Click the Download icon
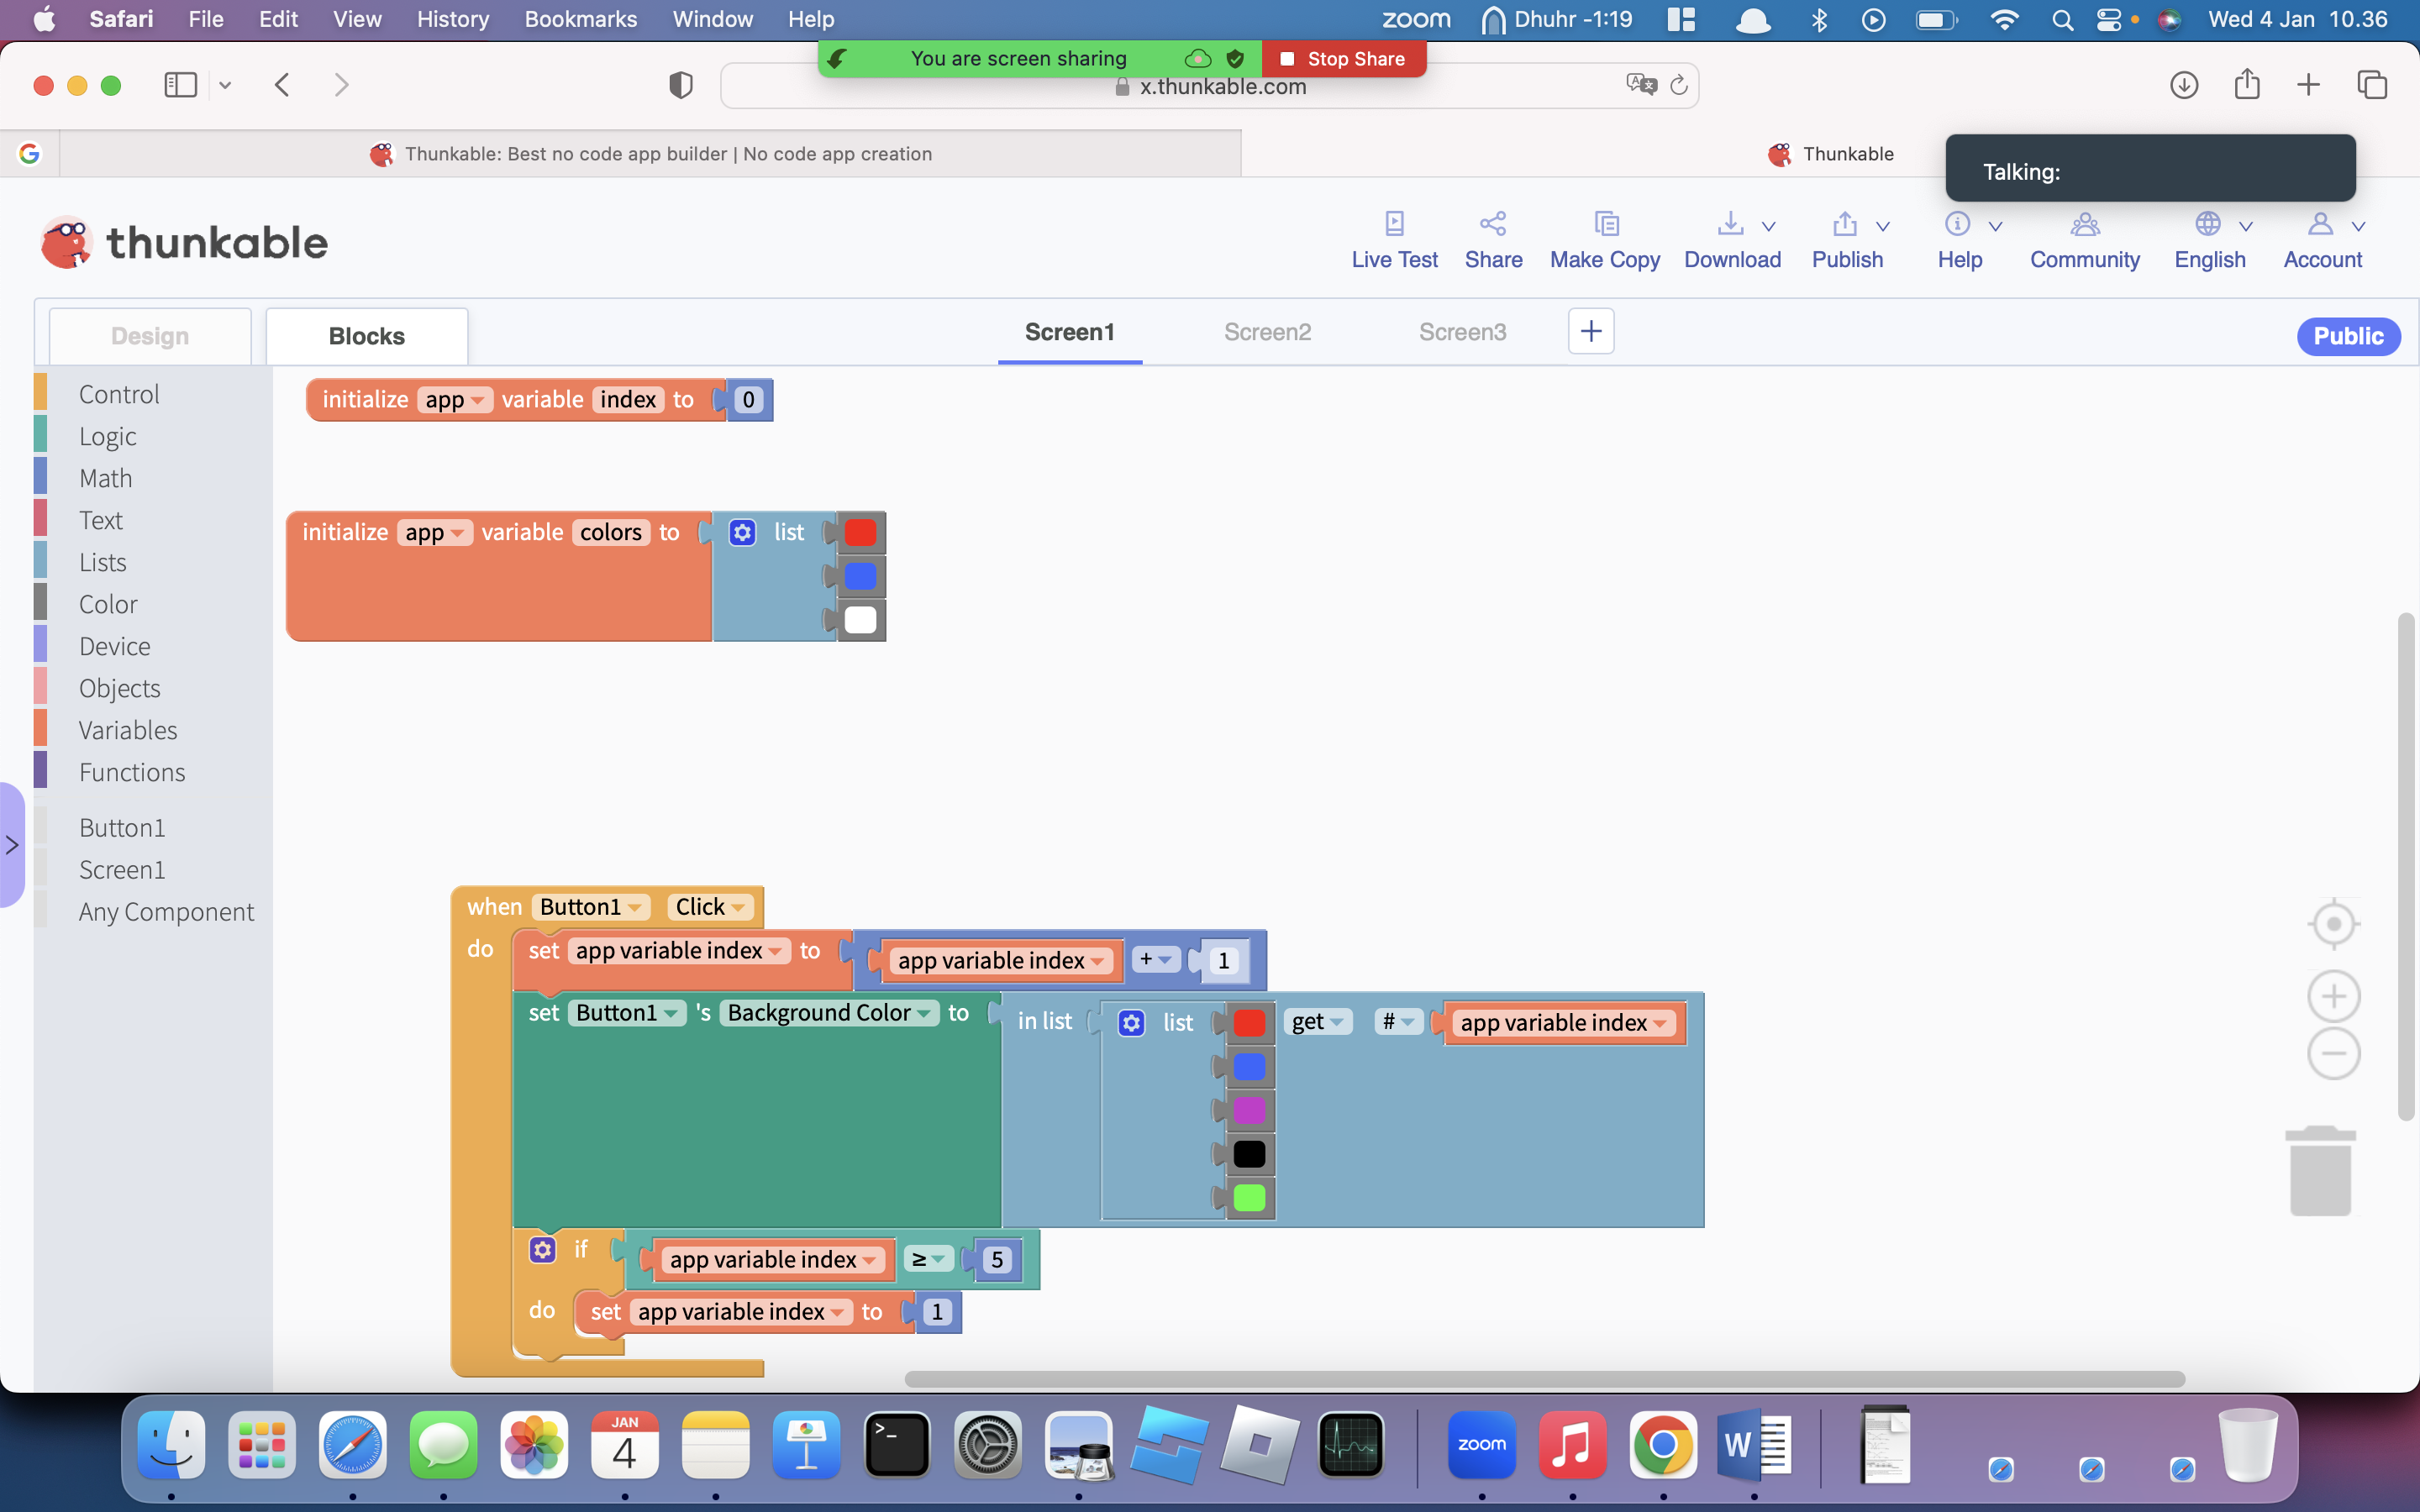 pyautogui.click(x=1730, y=223)
